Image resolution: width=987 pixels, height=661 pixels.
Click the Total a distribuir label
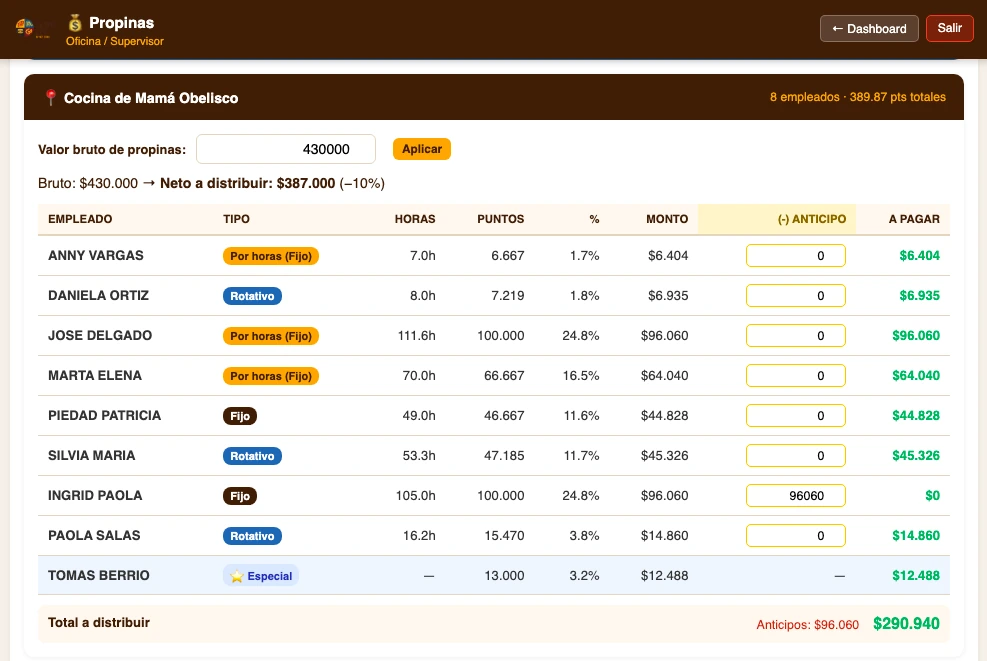tap(99, 623)
